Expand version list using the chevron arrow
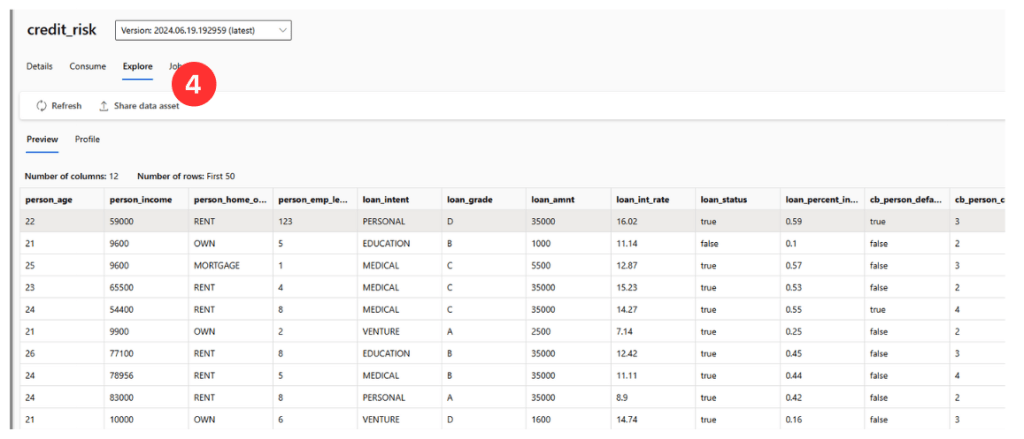 pyautogui.click(x=283, y=31)
